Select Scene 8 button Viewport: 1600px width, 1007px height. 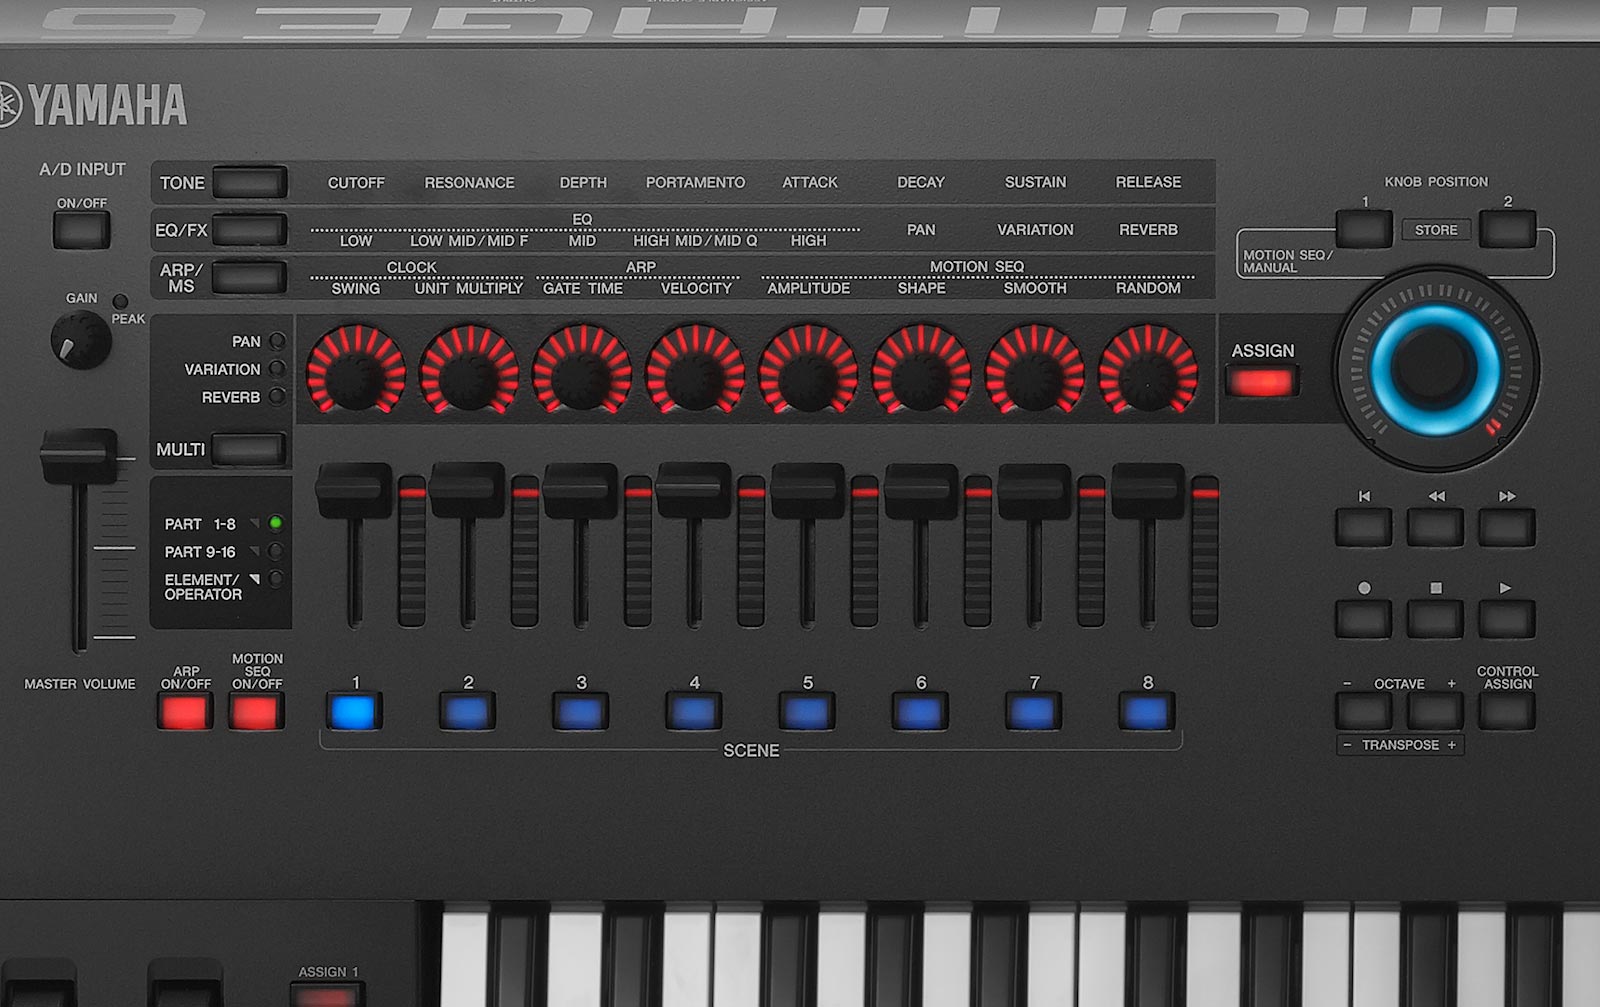tap(1147, 712)
